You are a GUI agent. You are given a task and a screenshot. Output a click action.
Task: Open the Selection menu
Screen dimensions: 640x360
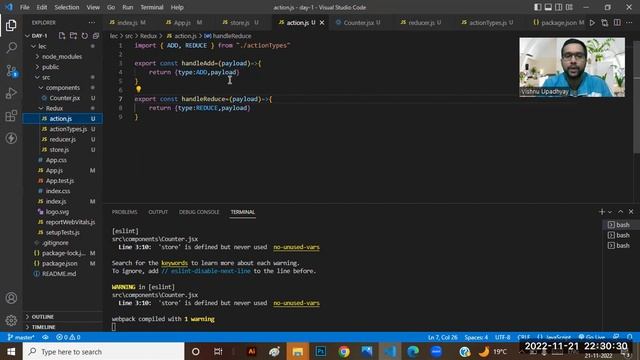67,7
